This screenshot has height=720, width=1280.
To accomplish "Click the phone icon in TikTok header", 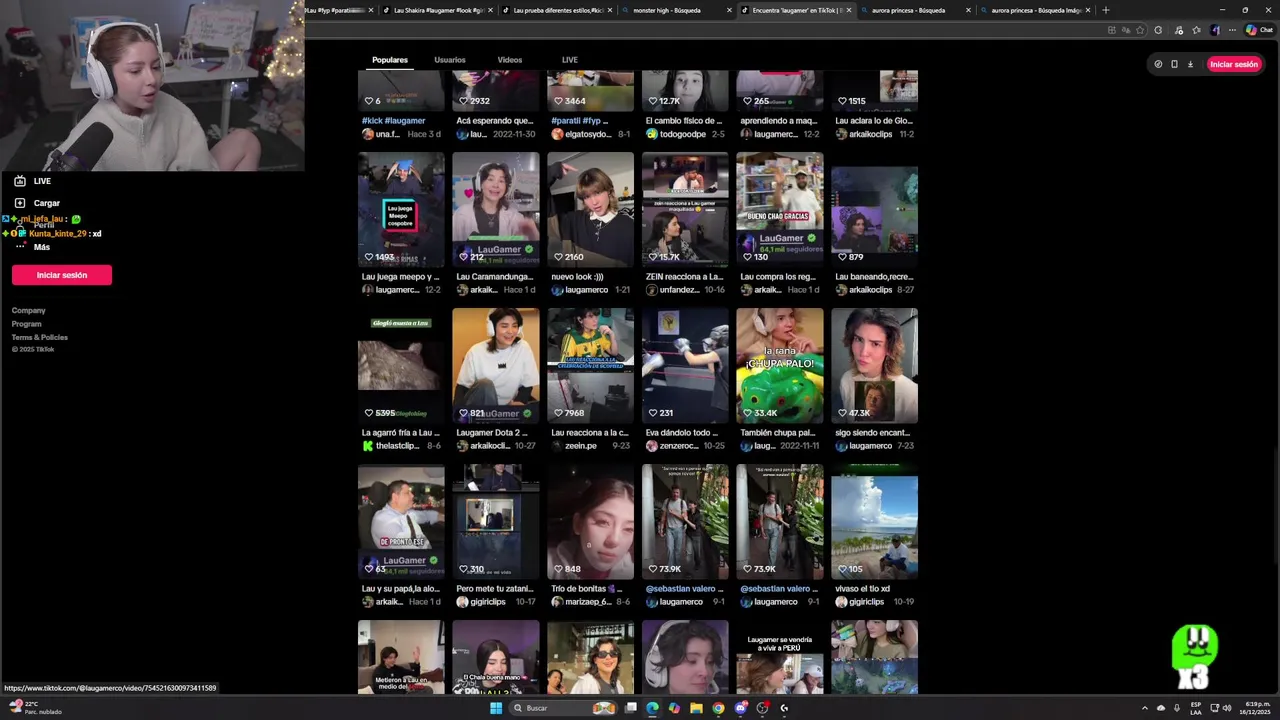I will (1174, 64).
